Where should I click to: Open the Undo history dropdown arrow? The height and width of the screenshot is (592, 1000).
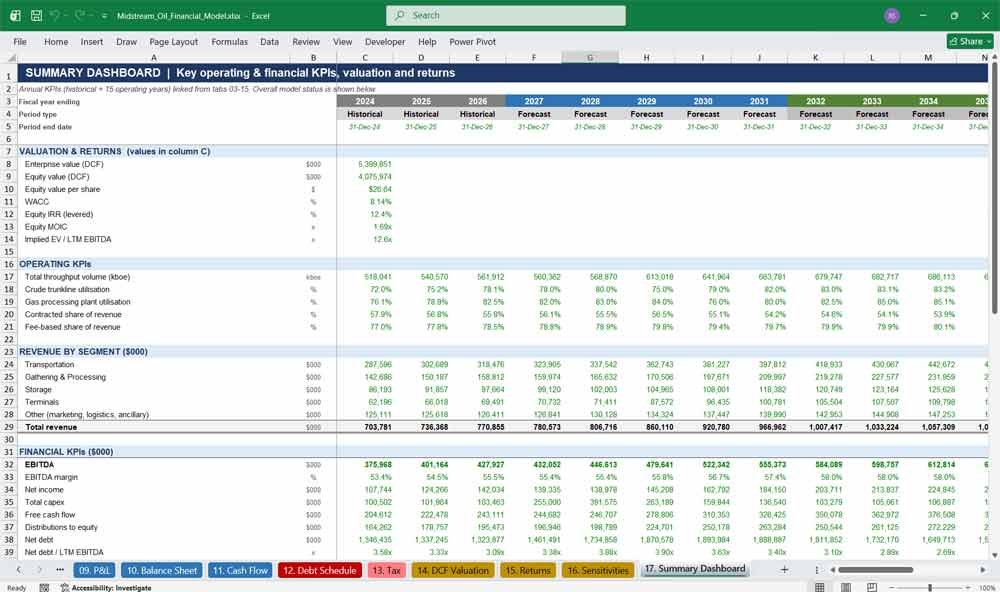pyautogui.click(x=66, y=16)
